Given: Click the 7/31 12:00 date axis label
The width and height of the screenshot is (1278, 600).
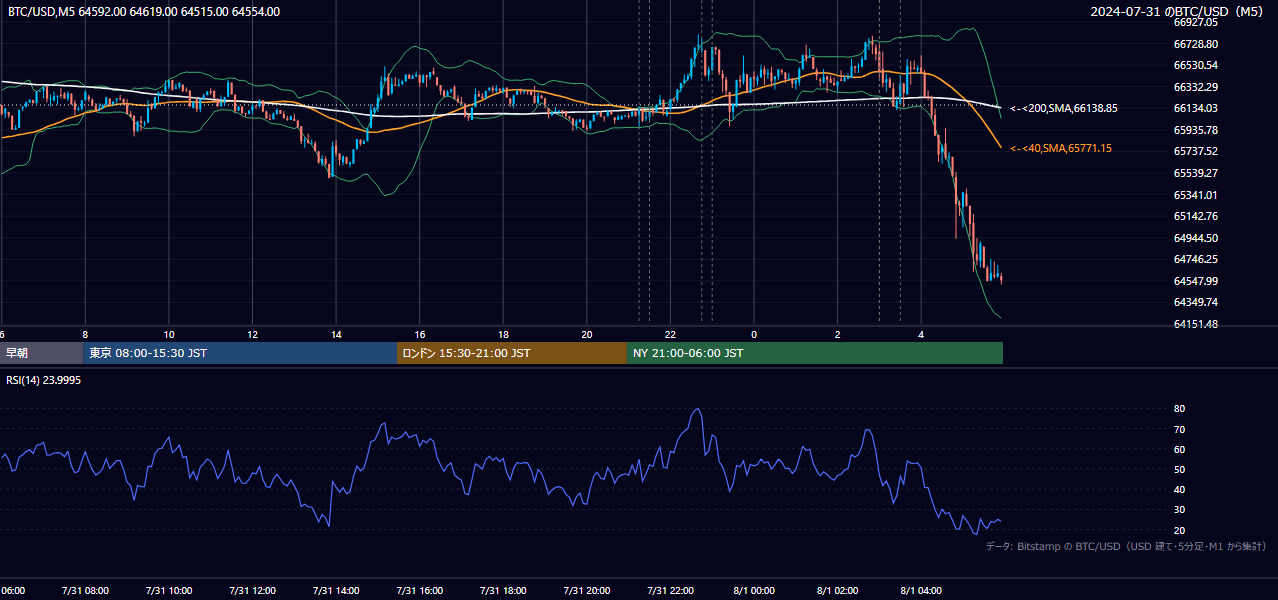Looking at the screenshot, I should point(253,591).
